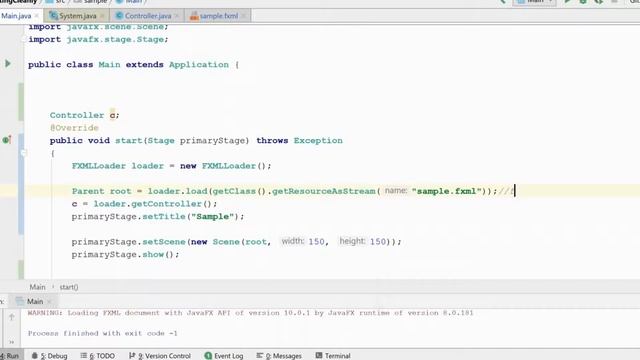
Task: Click the 'javafx.stage.Stage' import statement
Action: pyautogui.click(x=98, y=39)
